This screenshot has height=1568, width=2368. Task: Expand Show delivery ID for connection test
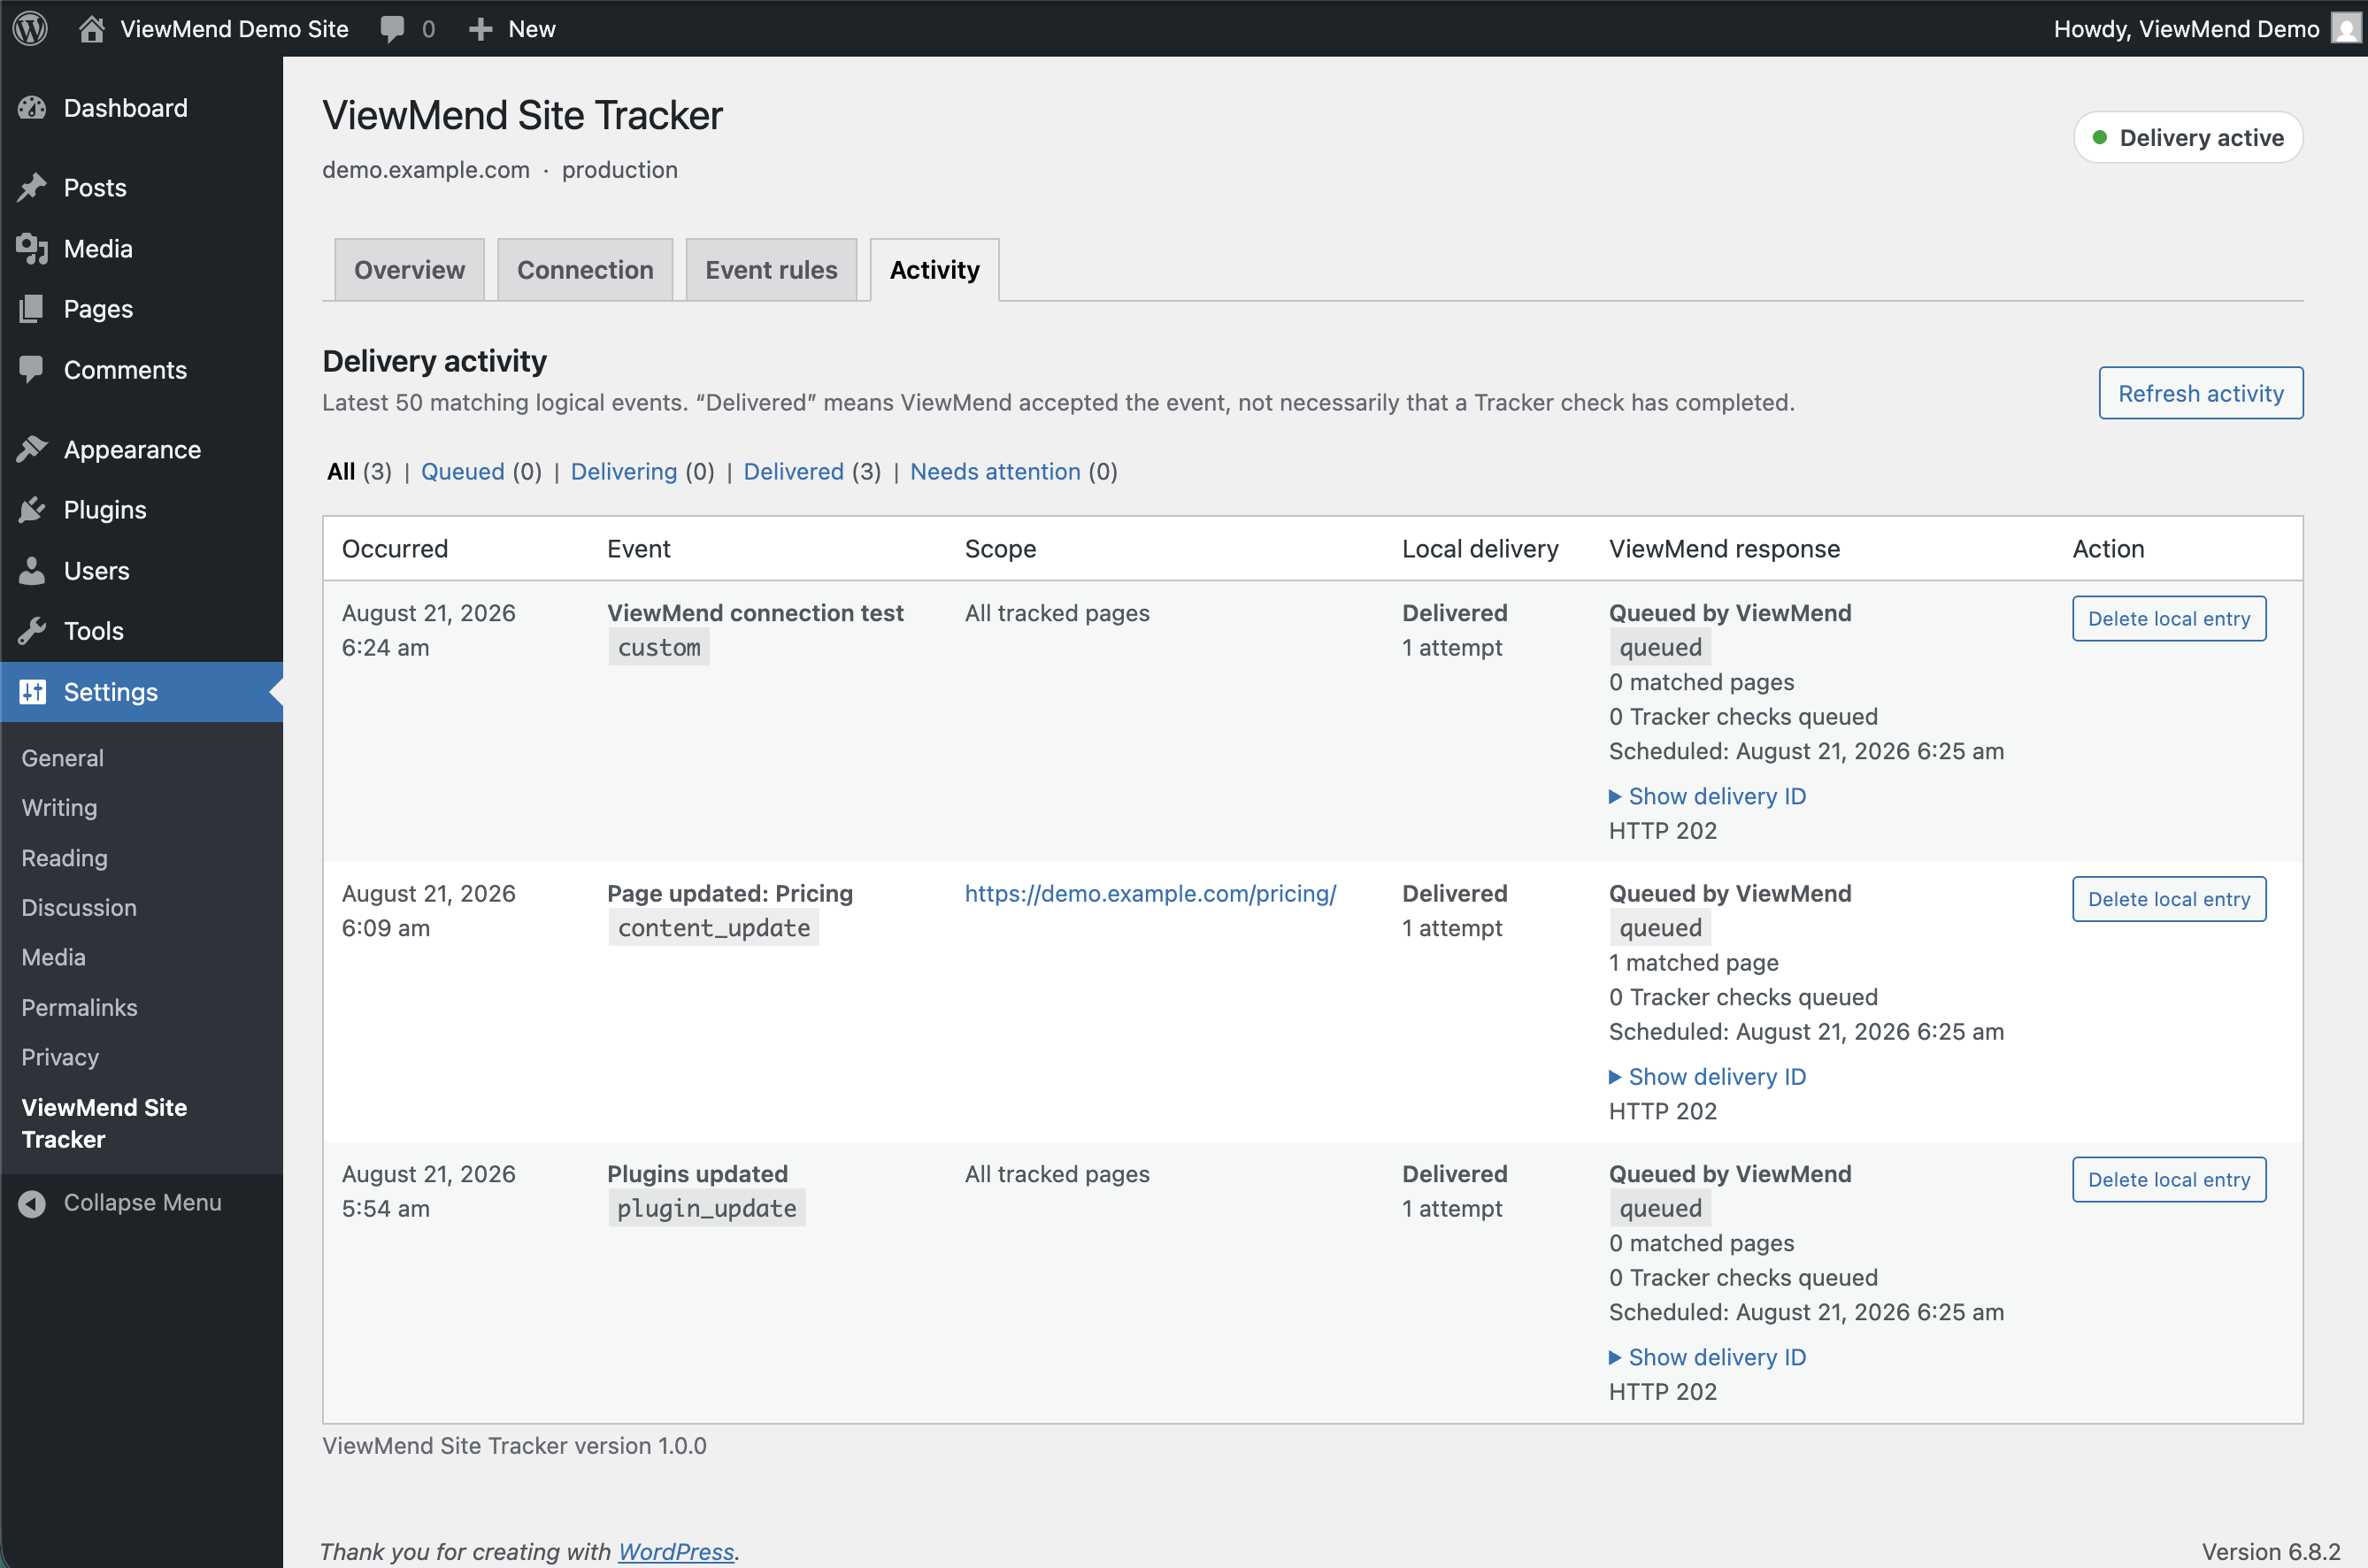click(x=1707, y=796)
